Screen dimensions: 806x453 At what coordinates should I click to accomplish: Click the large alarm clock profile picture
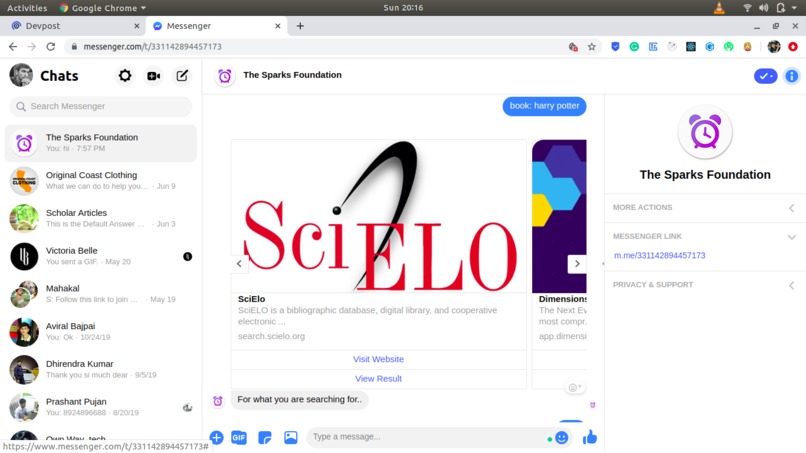coord(705,133)
